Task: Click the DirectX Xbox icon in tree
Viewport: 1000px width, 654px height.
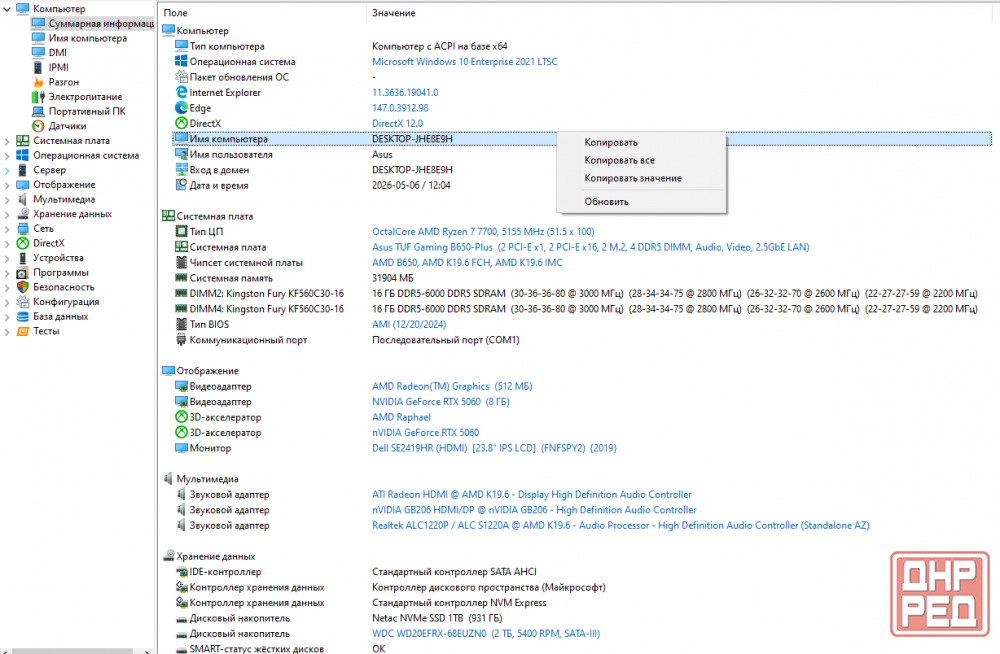Action: point(23,243)
